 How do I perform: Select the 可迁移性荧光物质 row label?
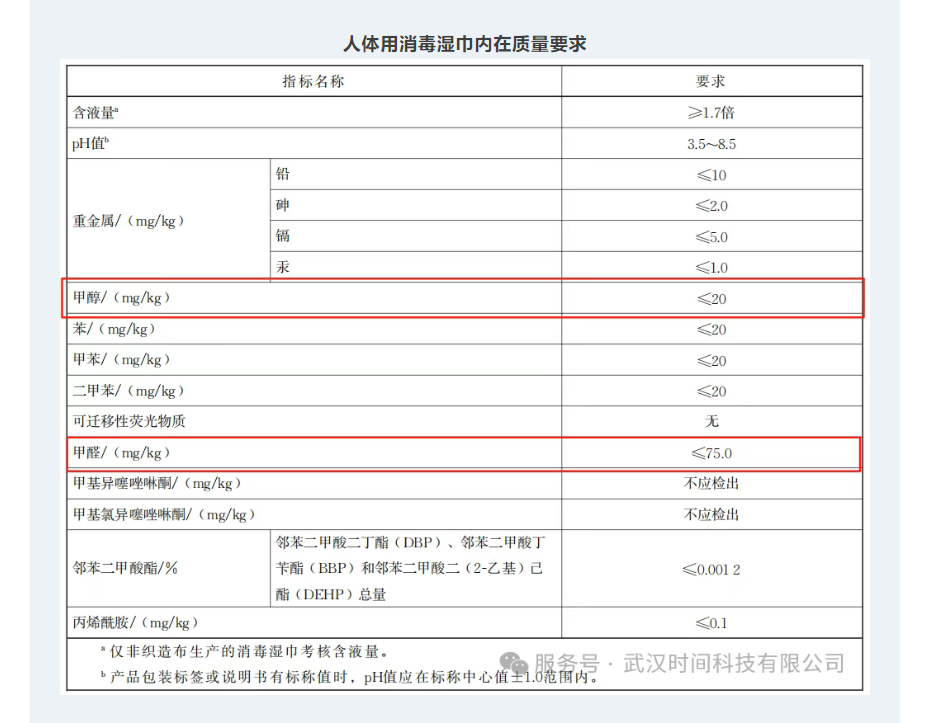pyautogui.click(x=129, y=421)
